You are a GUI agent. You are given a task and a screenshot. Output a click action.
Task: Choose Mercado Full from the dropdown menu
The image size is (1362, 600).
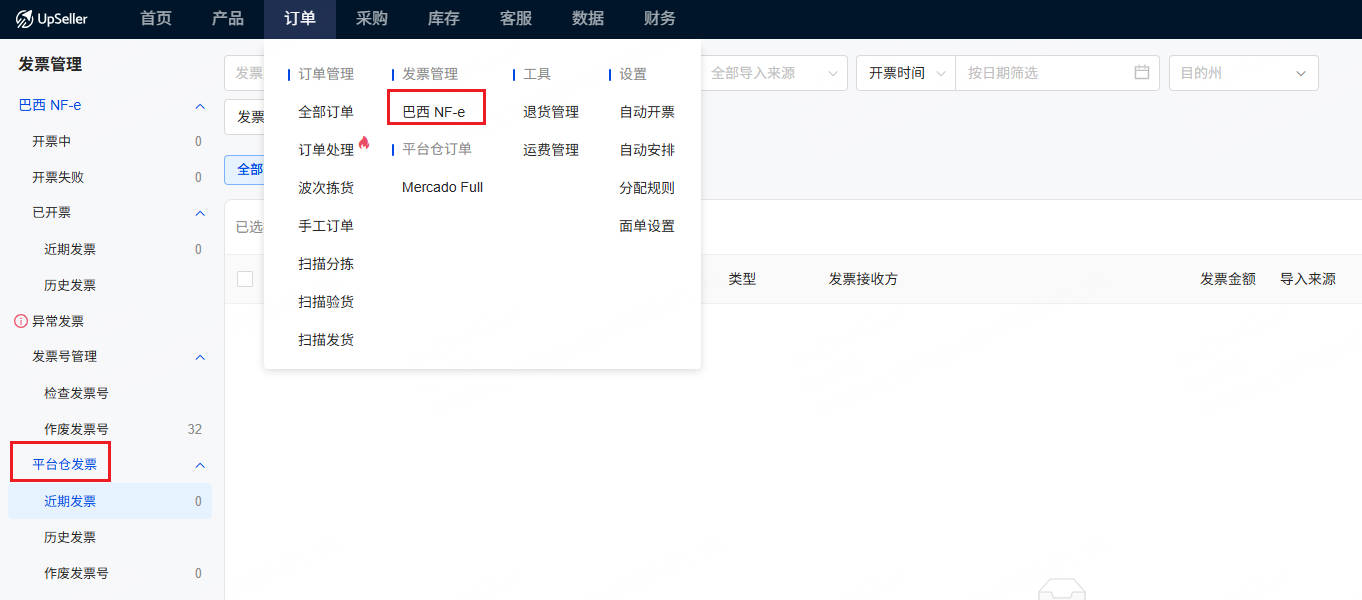442,187
